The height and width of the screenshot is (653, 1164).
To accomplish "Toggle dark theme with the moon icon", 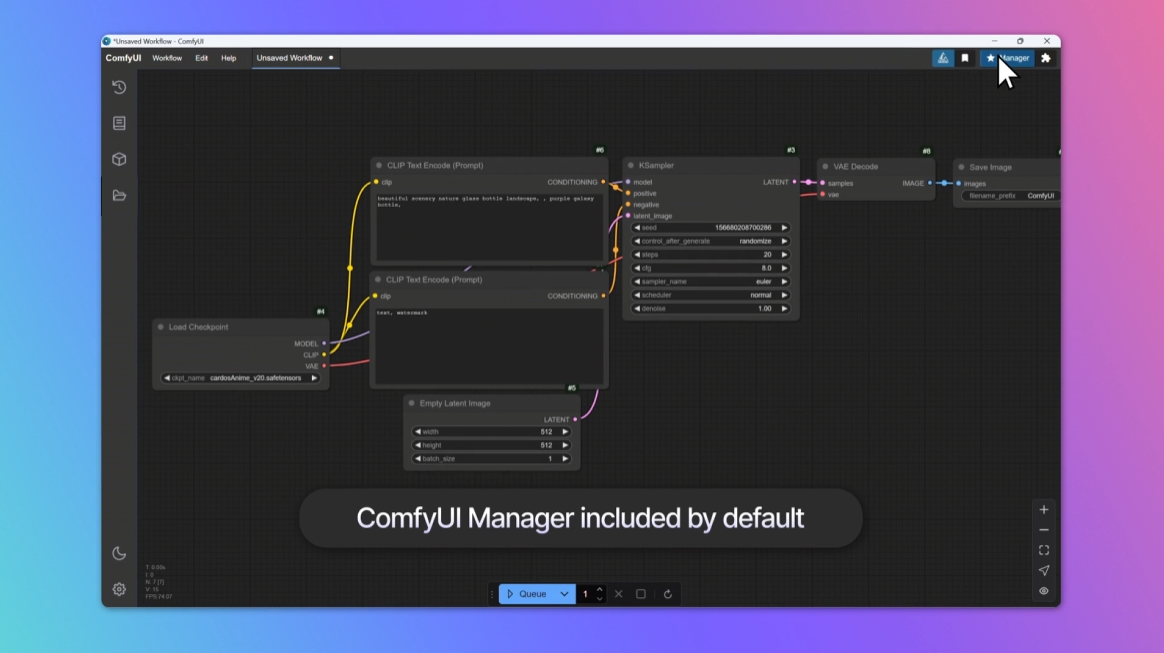I will click(119, 554).
